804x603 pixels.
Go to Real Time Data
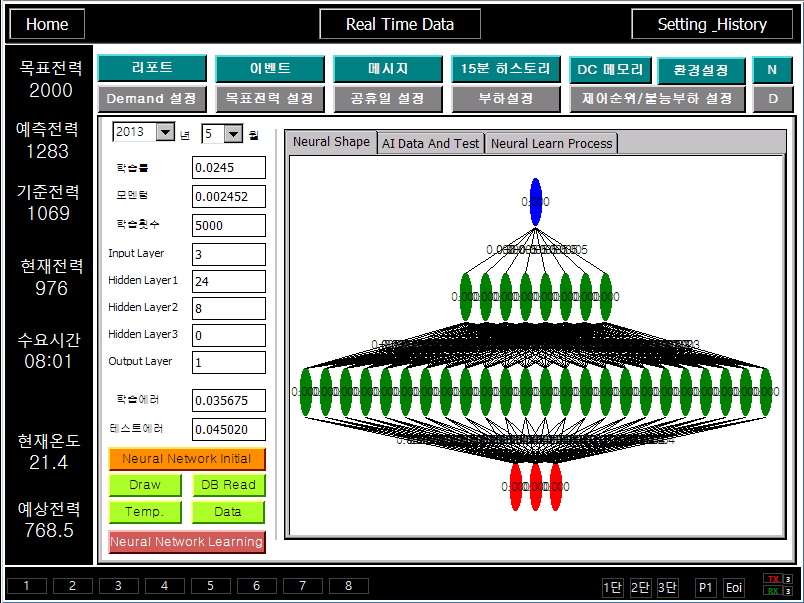coord(400,24)
